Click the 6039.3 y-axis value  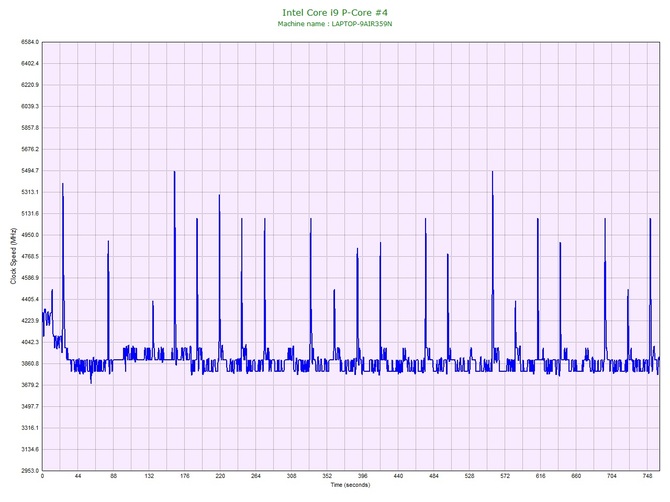[30, 106]
